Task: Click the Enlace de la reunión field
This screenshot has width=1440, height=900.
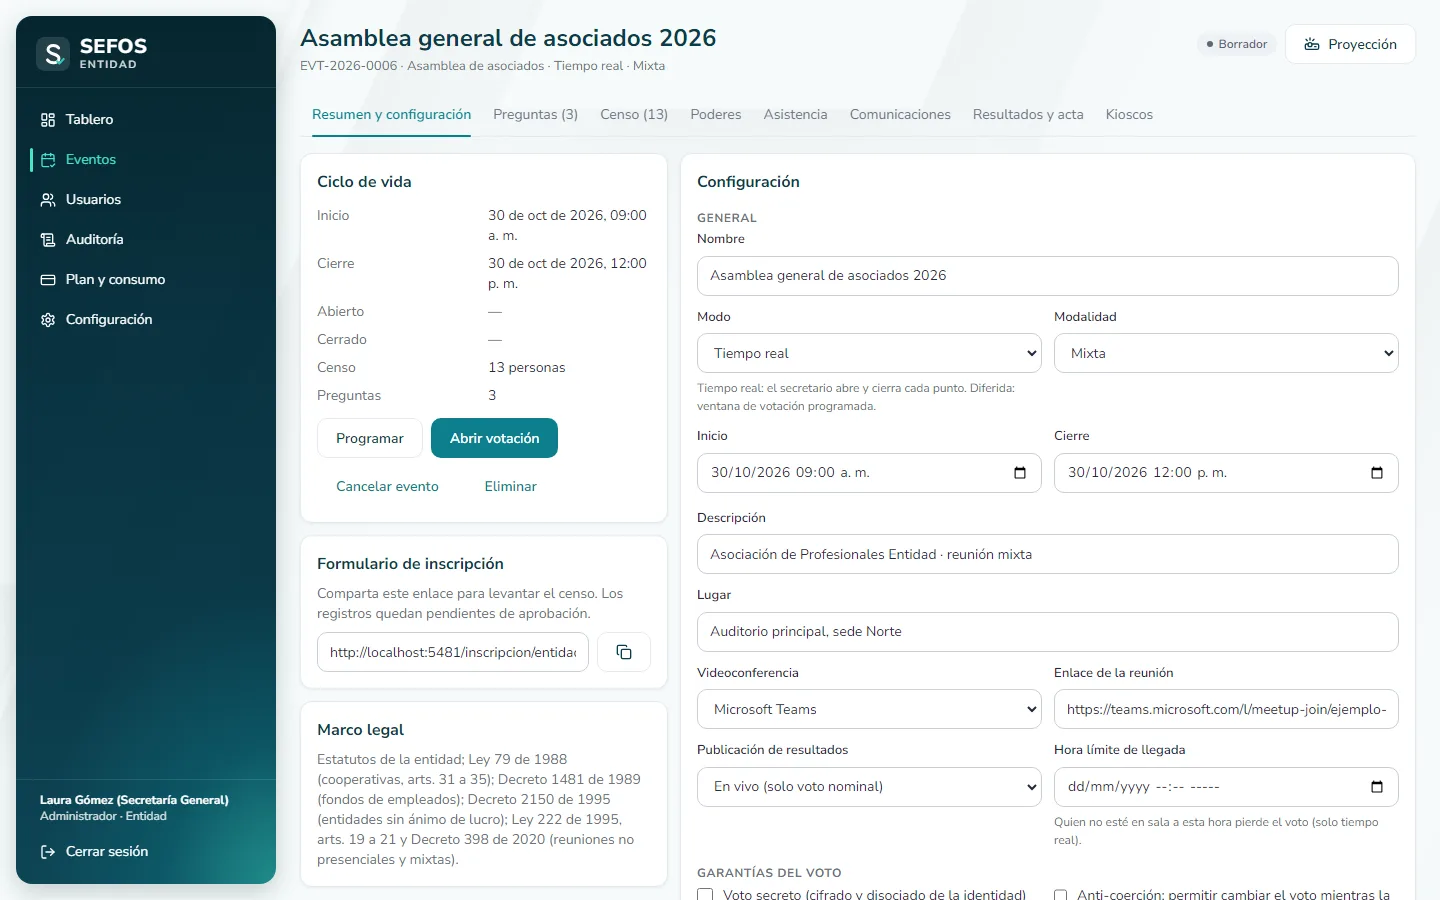Action: [x=1226, y=709]
